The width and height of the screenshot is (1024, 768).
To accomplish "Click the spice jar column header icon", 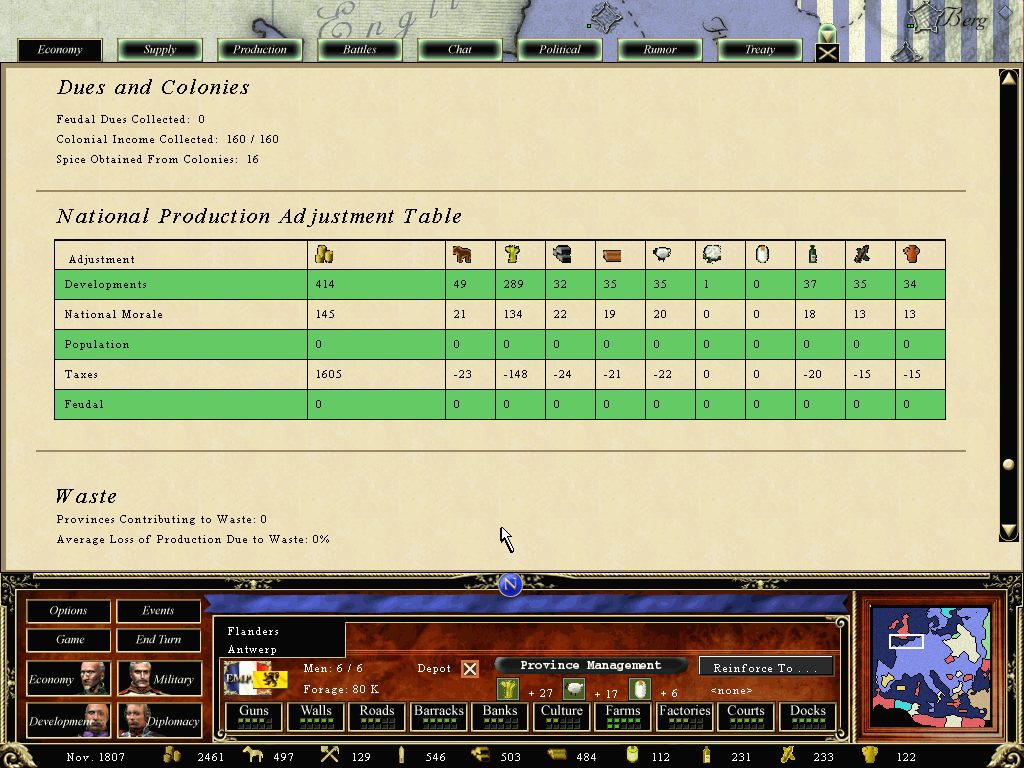I will pos(761,254).
